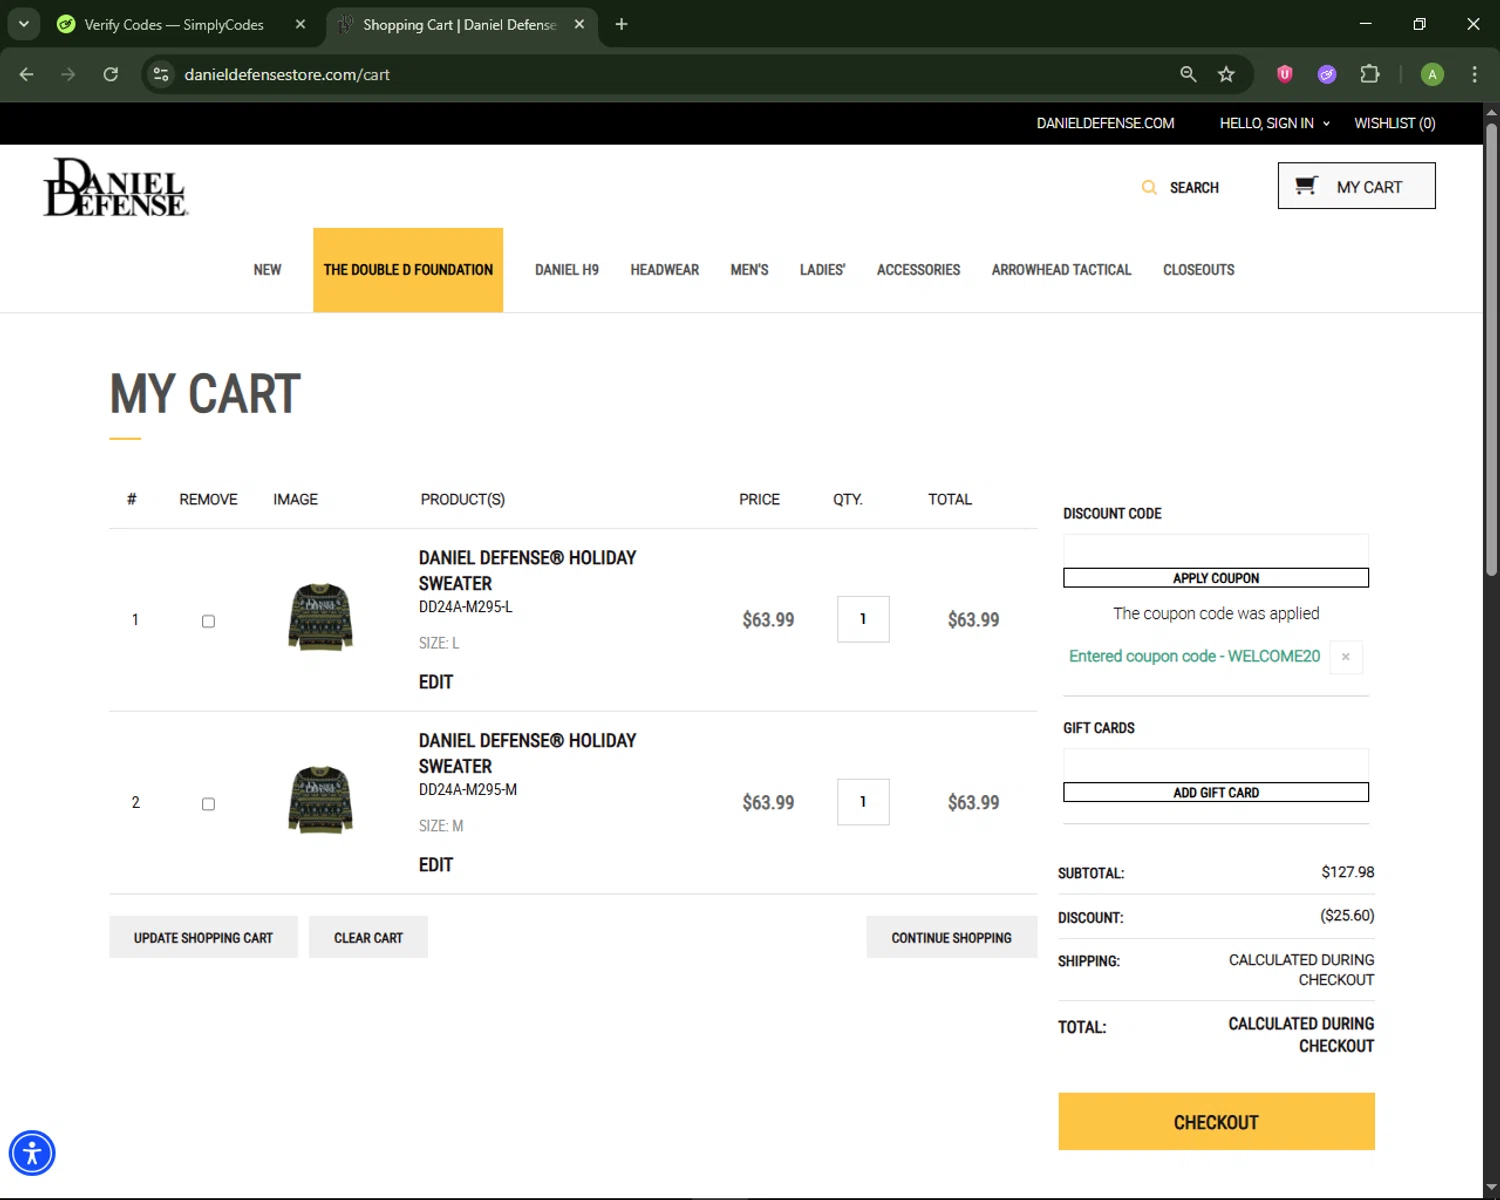Open the Headwear menu item
The height and width of the screenshot is (1200, 1500).
click(x=664, y=270)
